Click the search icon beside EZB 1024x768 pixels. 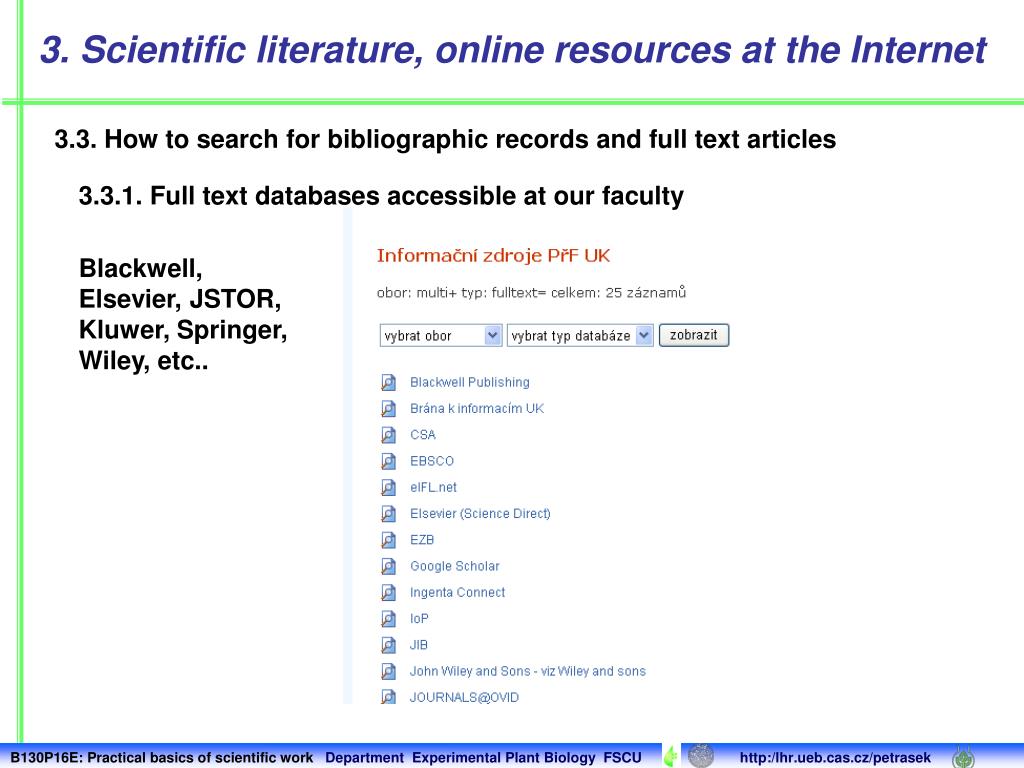pyautogui.click(x=389, y=539)
